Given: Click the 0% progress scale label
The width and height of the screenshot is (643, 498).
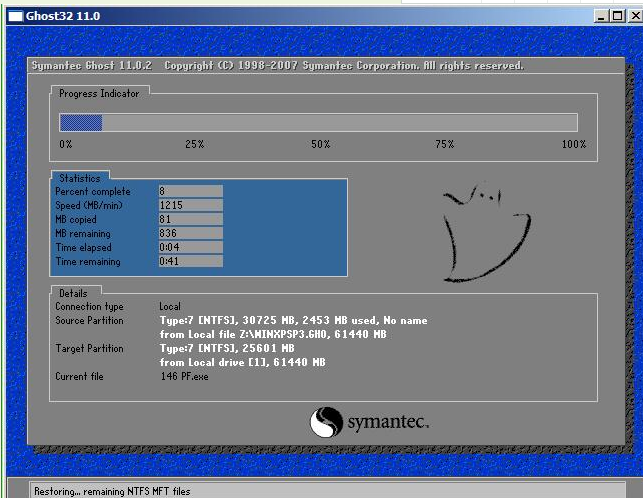Looking at the screenshot, I should tap(66, 144).
